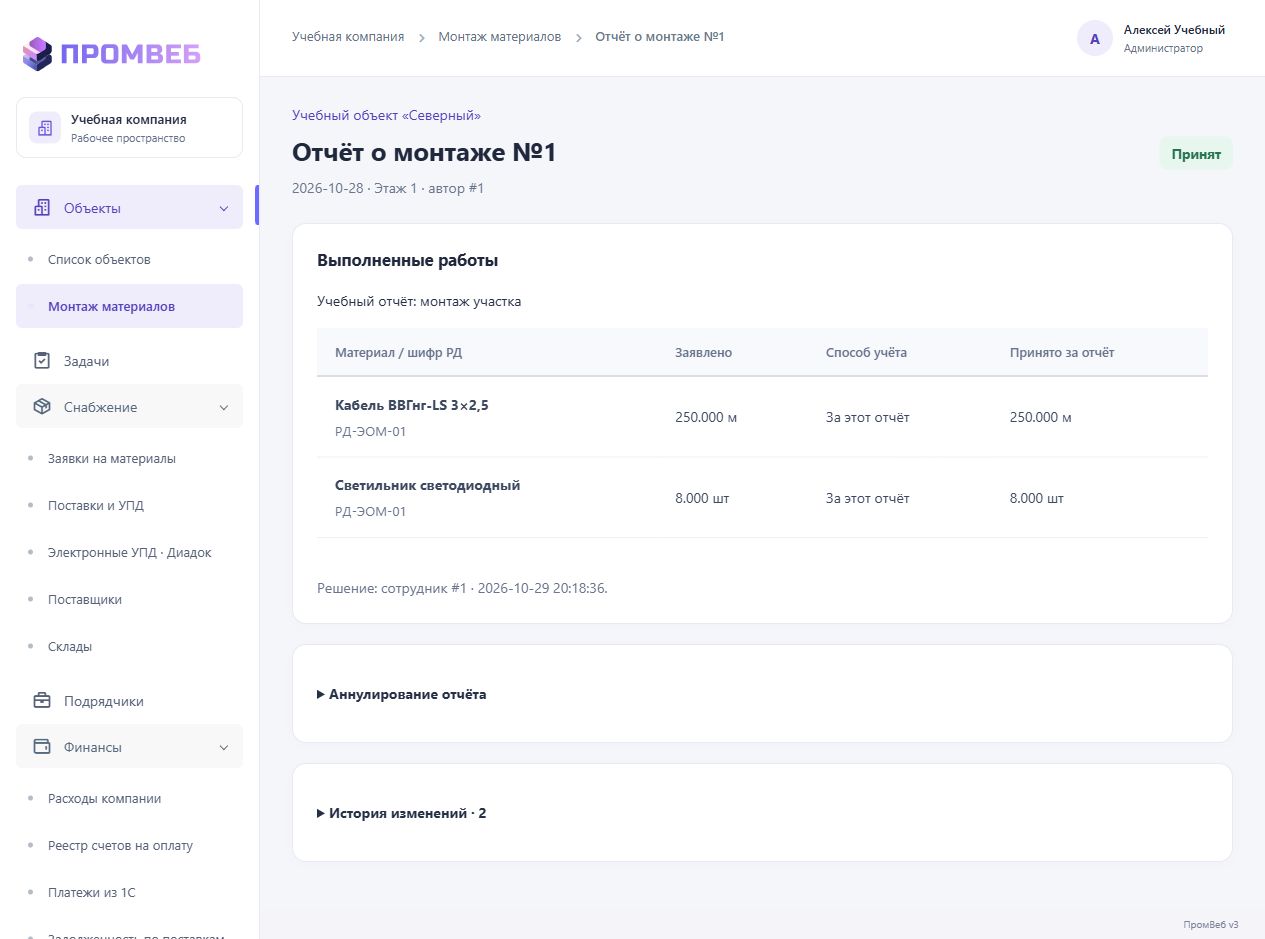This screenshot has height=939, width=1265.
Task: Click the Подрядчики briefcase icon
Action: [42, 701]
